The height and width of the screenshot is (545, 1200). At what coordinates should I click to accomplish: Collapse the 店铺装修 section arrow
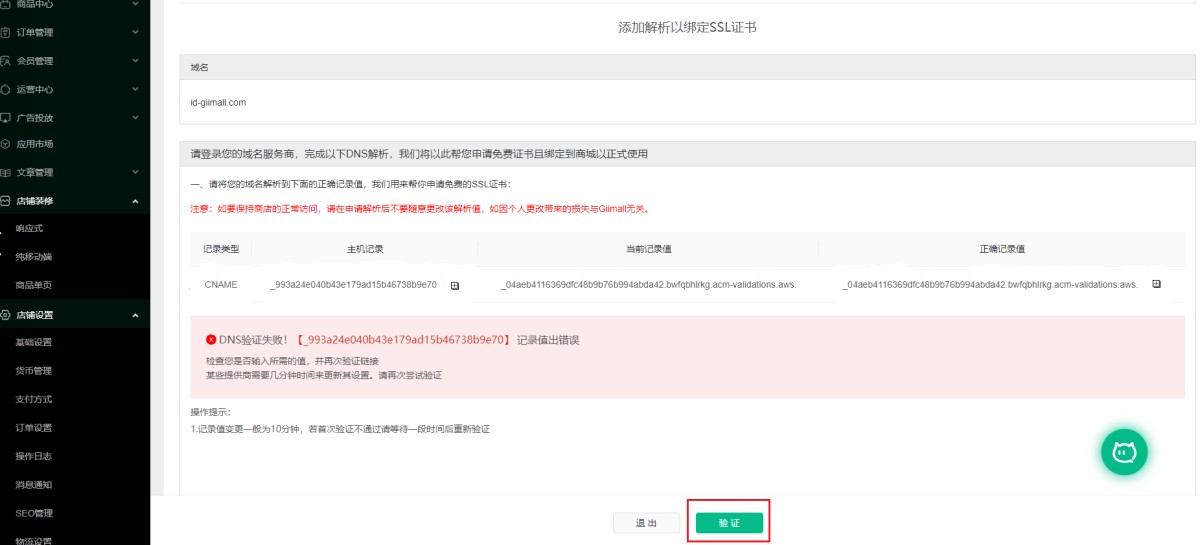(x=135, y=201)
